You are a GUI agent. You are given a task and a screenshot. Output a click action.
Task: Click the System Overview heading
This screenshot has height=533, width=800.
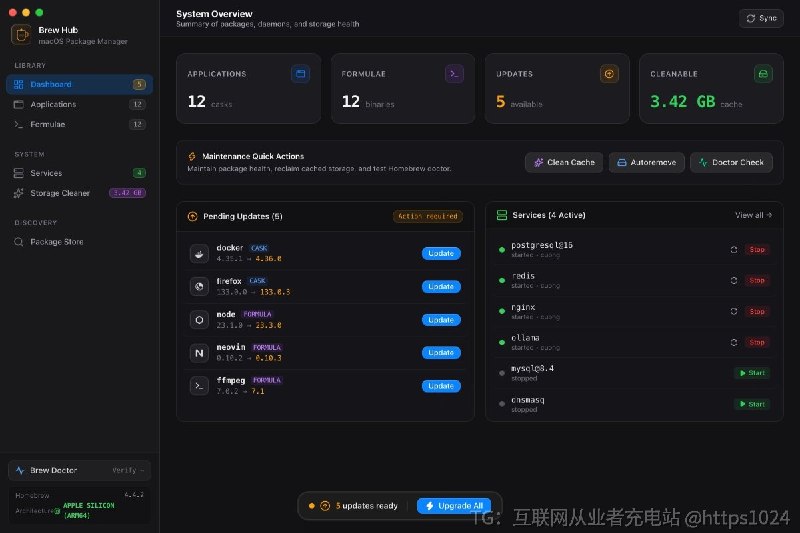coord(214,14)
